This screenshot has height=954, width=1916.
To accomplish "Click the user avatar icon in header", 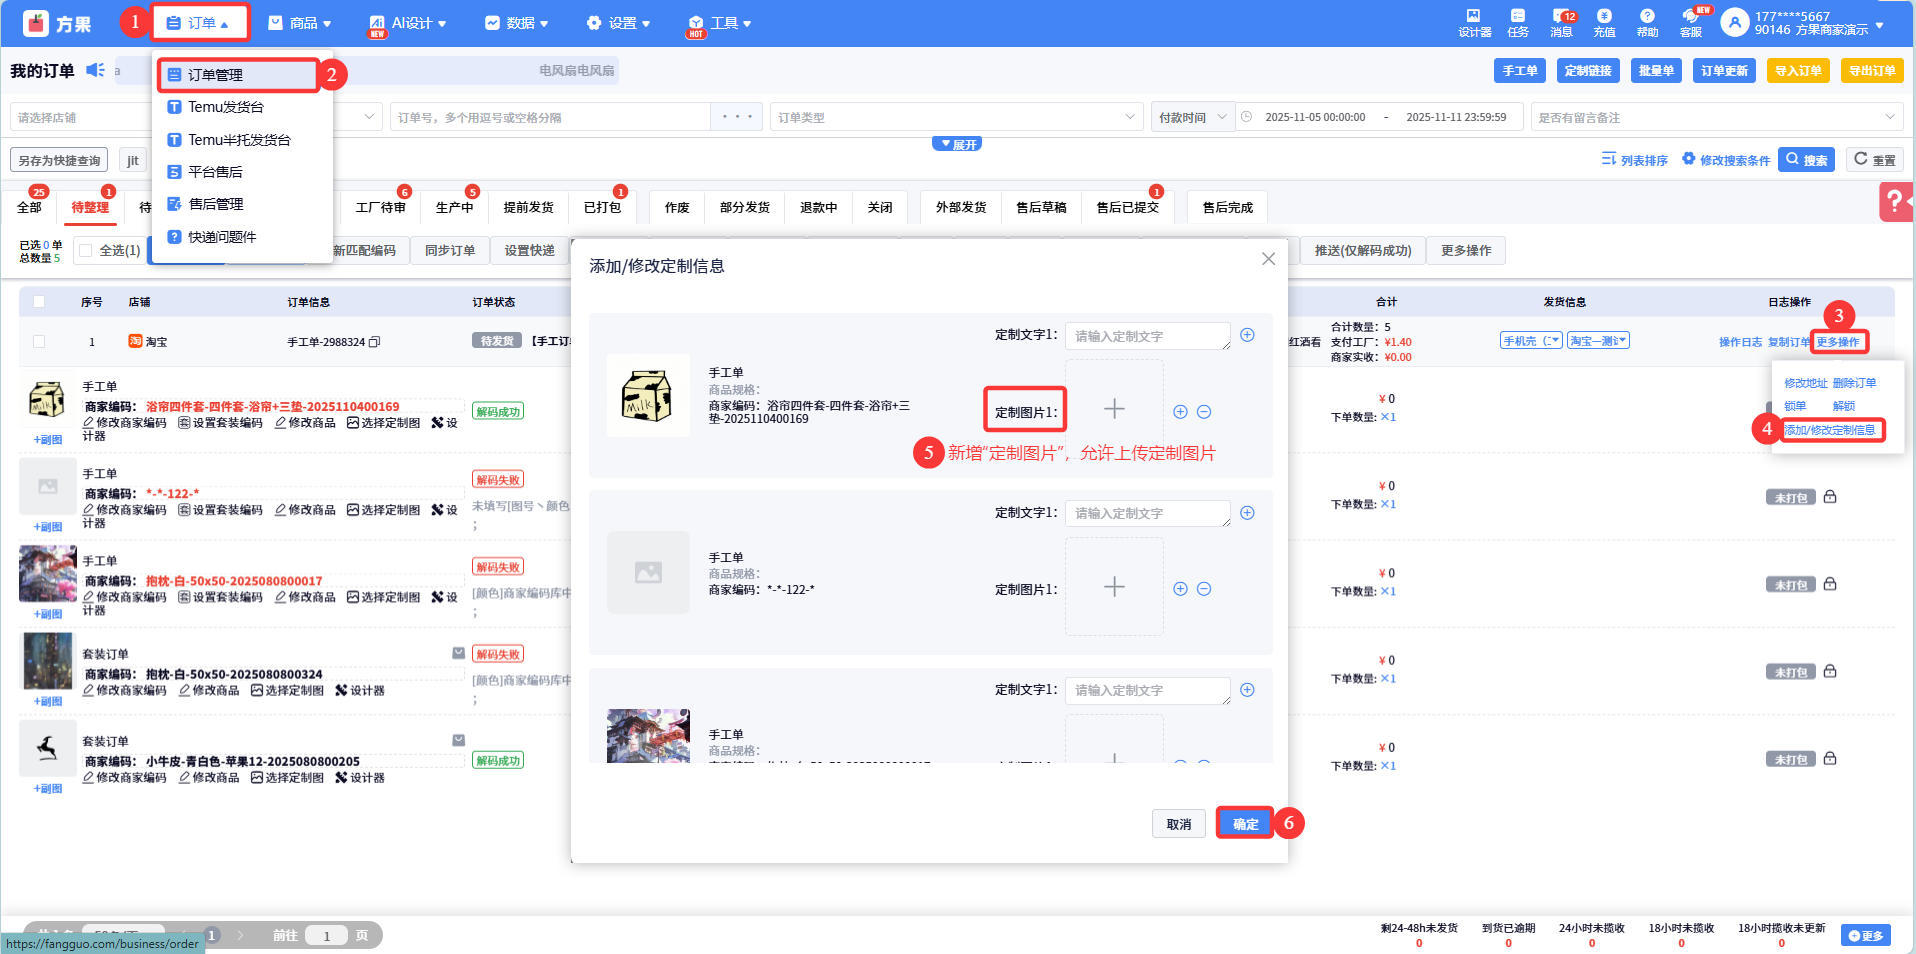I will click(1735, 22).
